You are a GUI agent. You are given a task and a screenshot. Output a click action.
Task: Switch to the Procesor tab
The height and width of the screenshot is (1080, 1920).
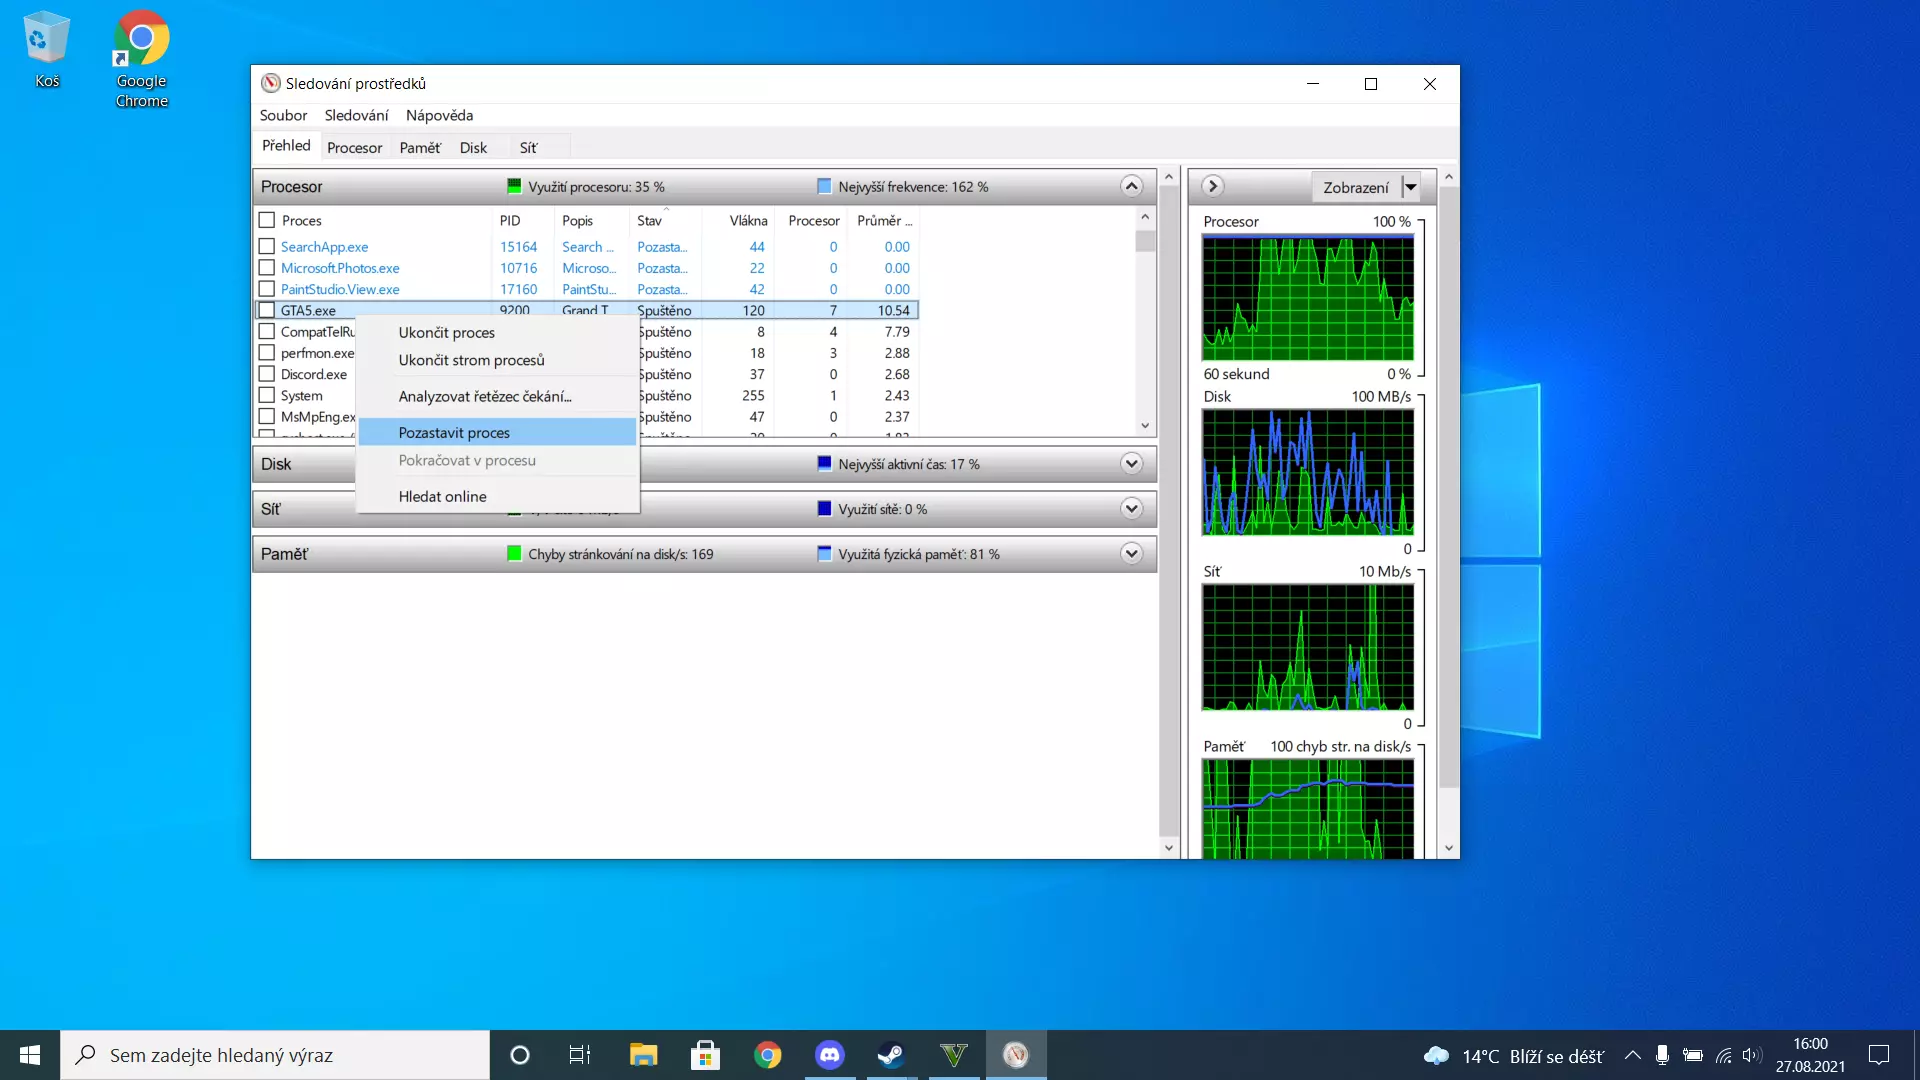(x=354, y=148)
